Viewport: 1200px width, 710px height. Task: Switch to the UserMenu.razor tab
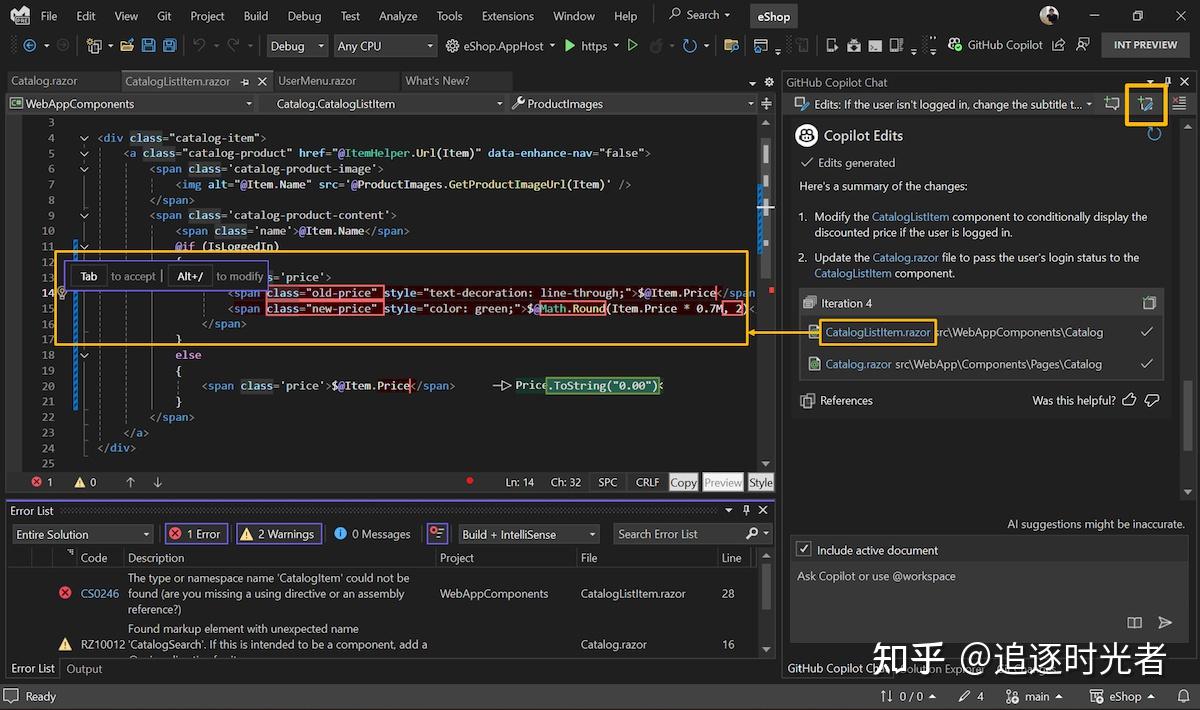[336, 81]
